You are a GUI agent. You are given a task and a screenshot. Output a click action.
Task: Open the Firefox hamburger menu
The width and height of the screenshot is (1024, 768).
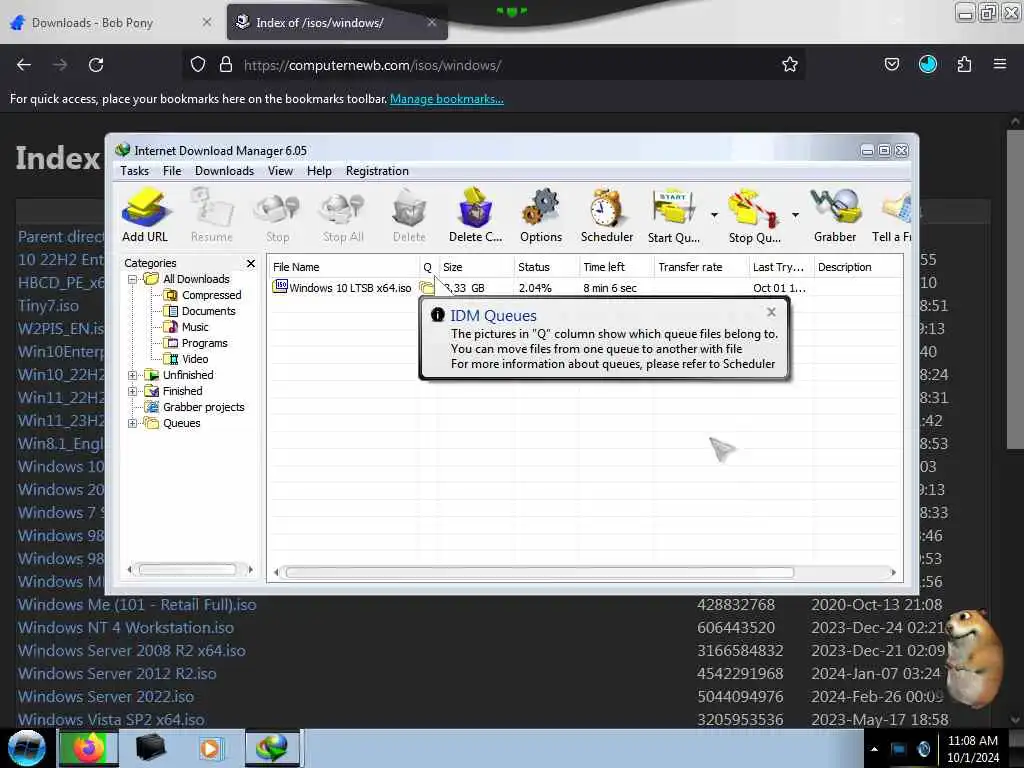point(999,64)
